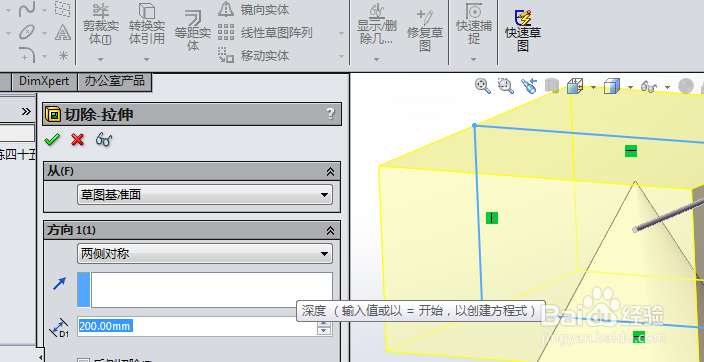Select sketch corner point in viewport
704x362 pixels.
point(475,126)
